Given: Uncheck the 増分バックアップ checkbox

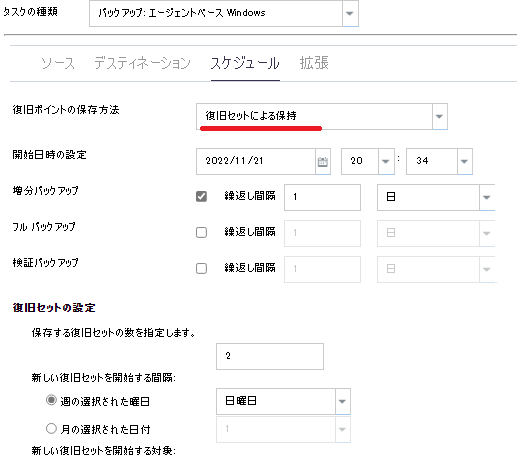Looking at the screenshot, I should tap(201, 196).
